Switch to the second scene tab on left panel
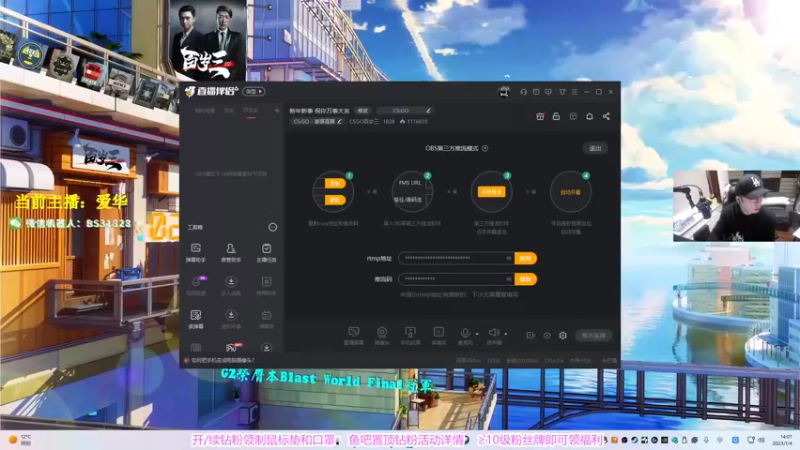Image resolution: width=800 pixels, height=450 pixels. [x=229, y=111]
